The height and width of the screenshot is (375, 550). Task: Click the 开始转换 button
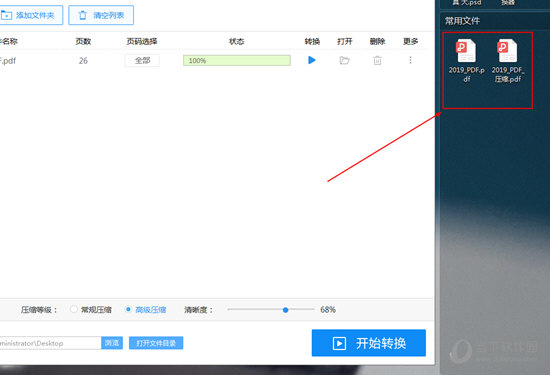(369, 343)
